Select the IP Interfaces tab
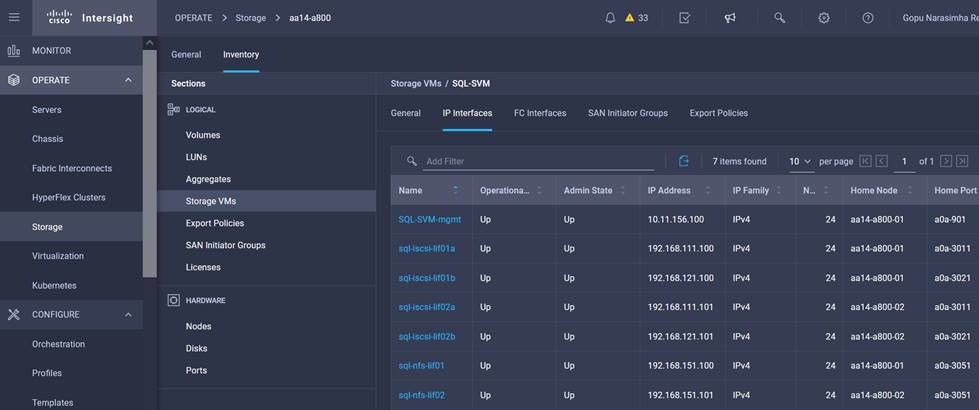979x410 pixels. point(467,113)
